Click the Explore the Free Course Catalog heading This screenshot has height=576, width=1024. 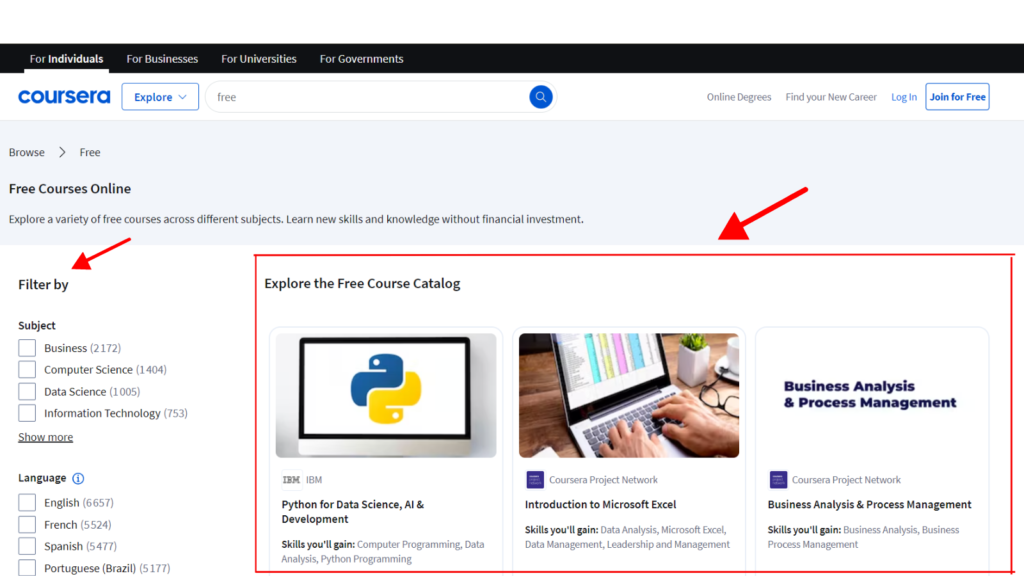click(362, 283)
